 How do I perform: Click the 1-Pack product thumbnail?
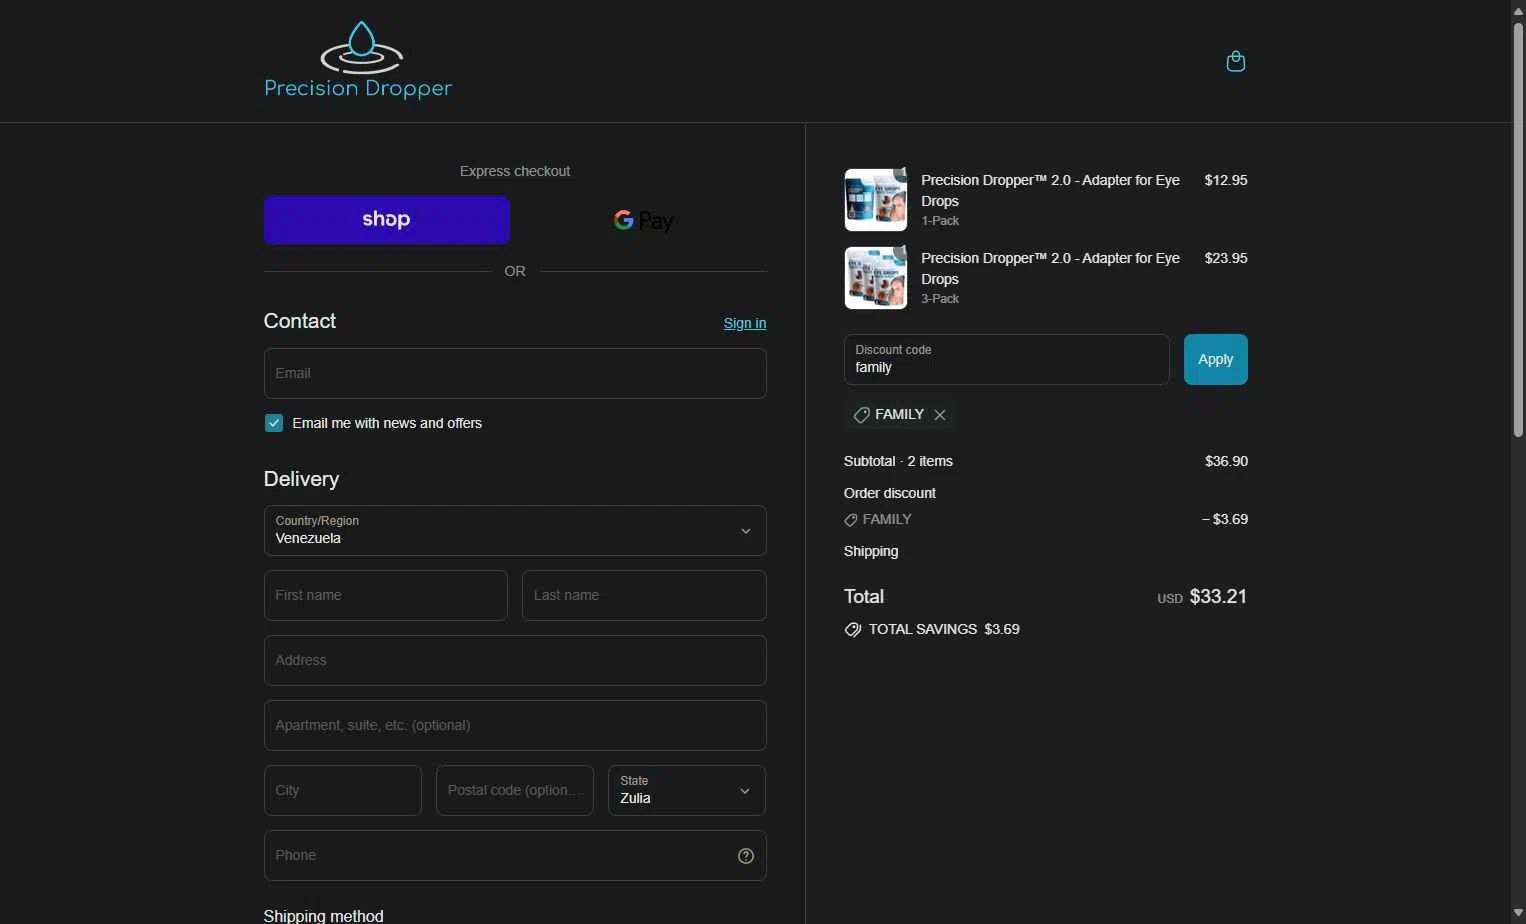coord(876,200)
